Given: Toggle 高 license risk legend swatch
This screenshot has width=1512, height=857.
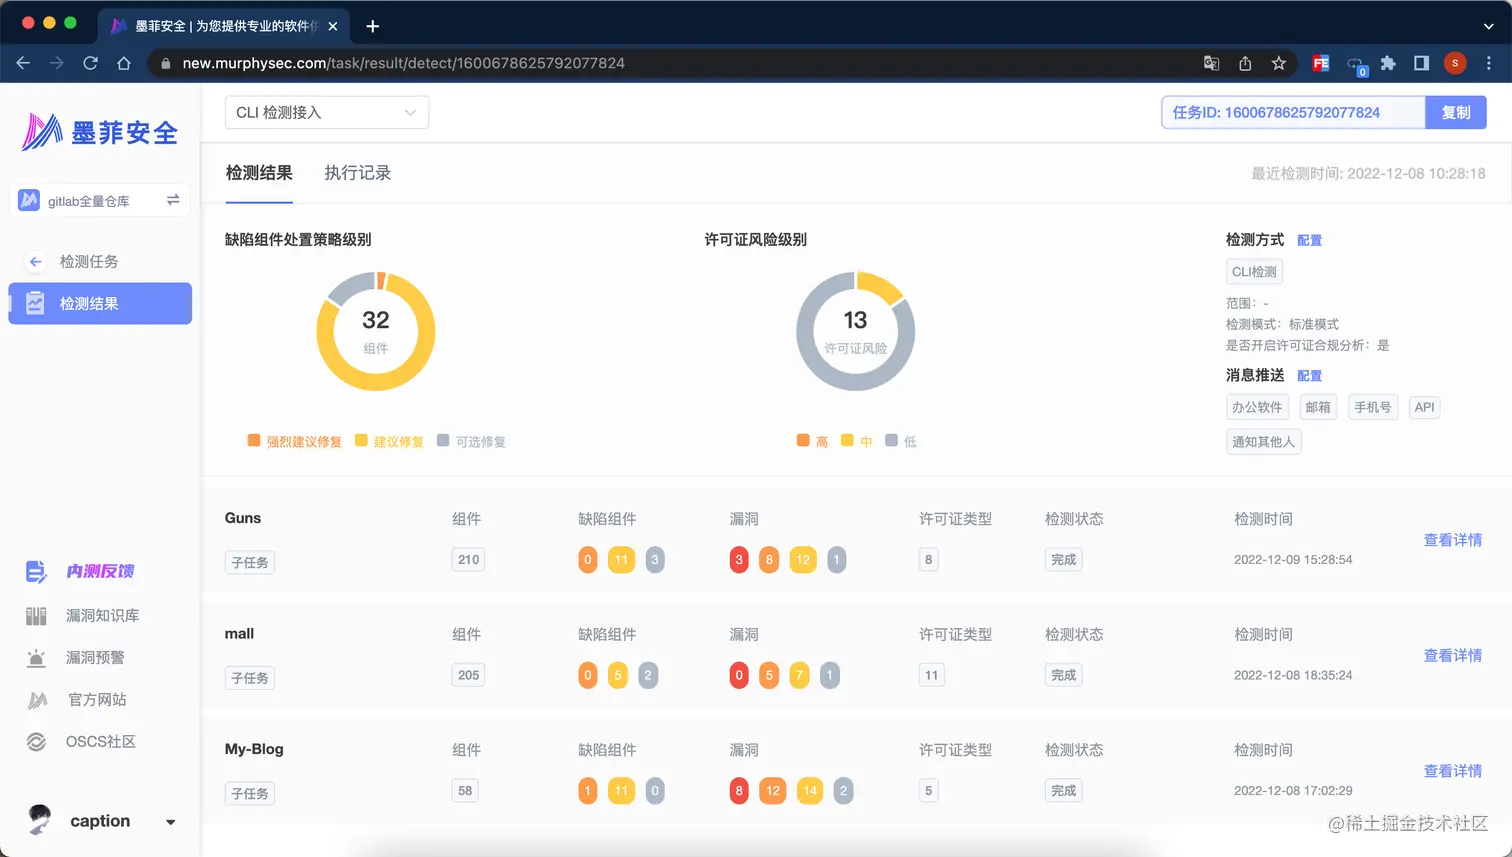Looking at the screenshot, I should click(803, 440).
